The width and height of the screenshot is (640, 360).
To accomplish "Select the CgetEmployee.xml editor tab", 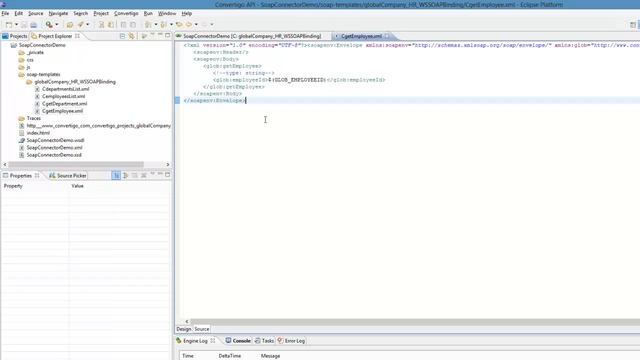I will 361,36.
